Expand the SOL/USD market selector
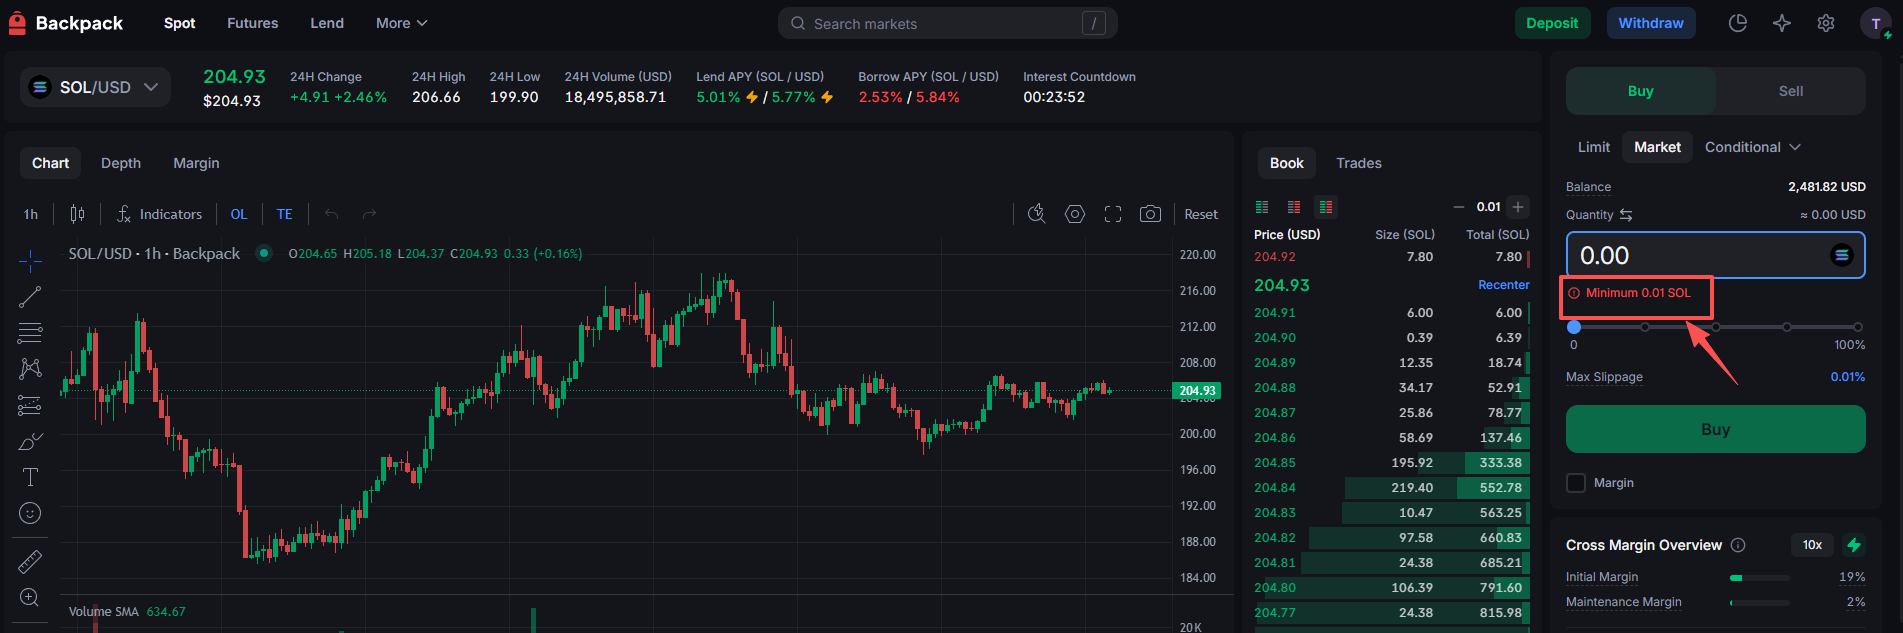 pyautogui.click(x=95, y=87)
